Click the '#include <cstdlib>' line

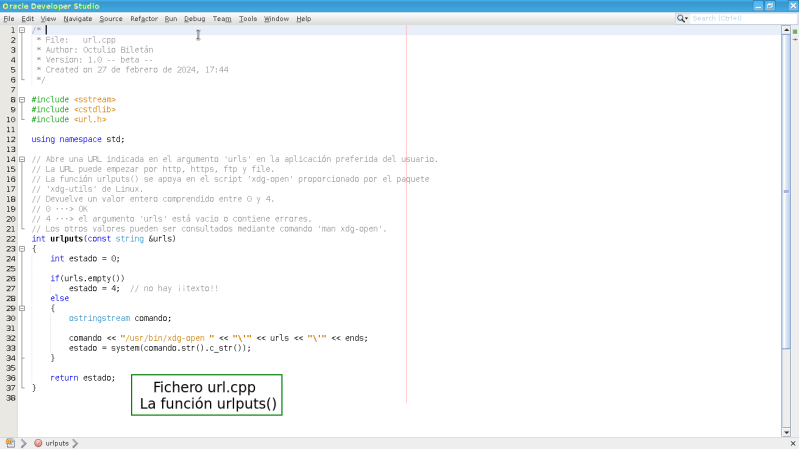point(73,110)
